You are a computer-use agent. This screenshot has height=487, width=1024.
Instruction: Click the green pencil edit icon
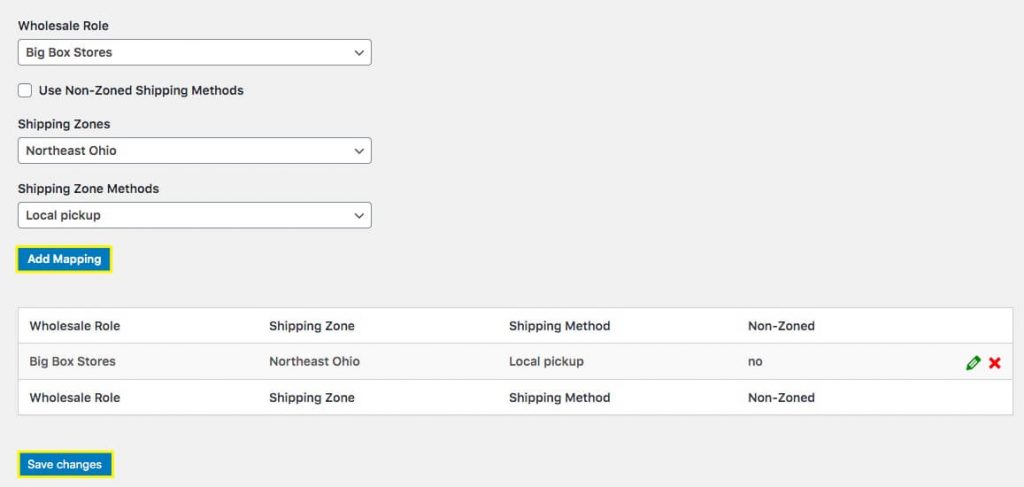click(x=973, y=362)
